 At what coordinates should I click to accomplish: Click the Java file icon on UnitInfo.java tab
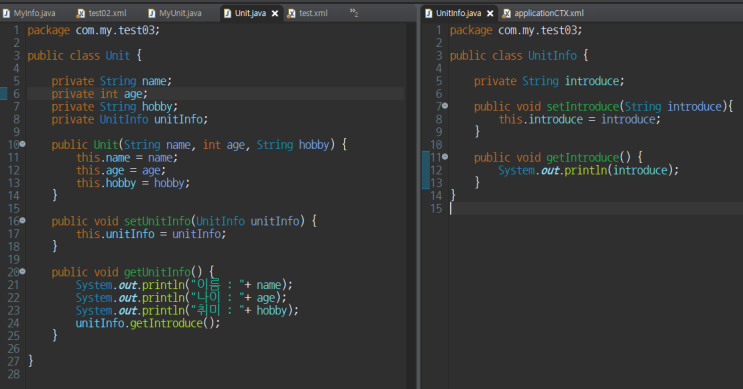coord(428,13)
